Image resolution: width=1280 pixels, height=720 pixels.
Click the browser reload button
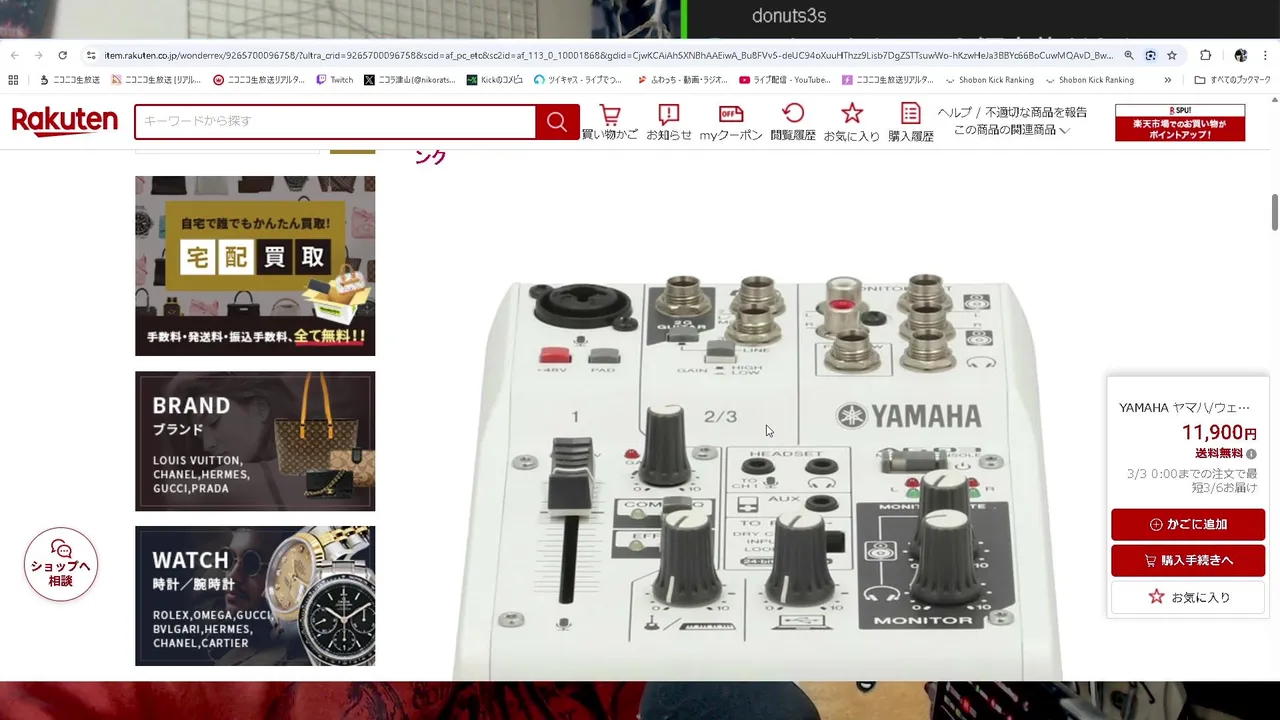(x=62, y=55)
